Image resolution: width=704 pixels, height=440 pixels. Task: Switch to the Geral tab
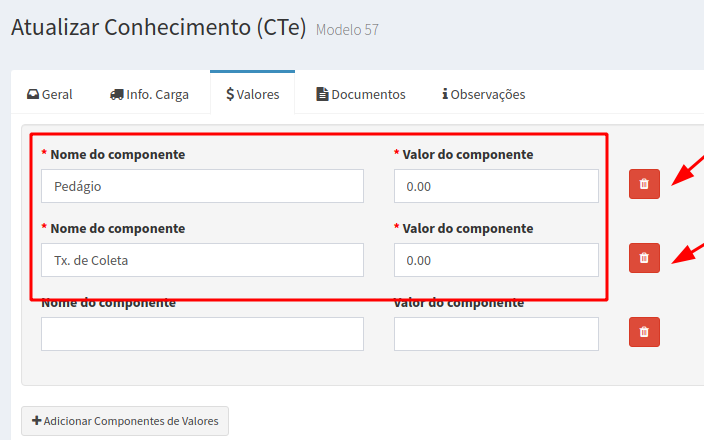50,95
